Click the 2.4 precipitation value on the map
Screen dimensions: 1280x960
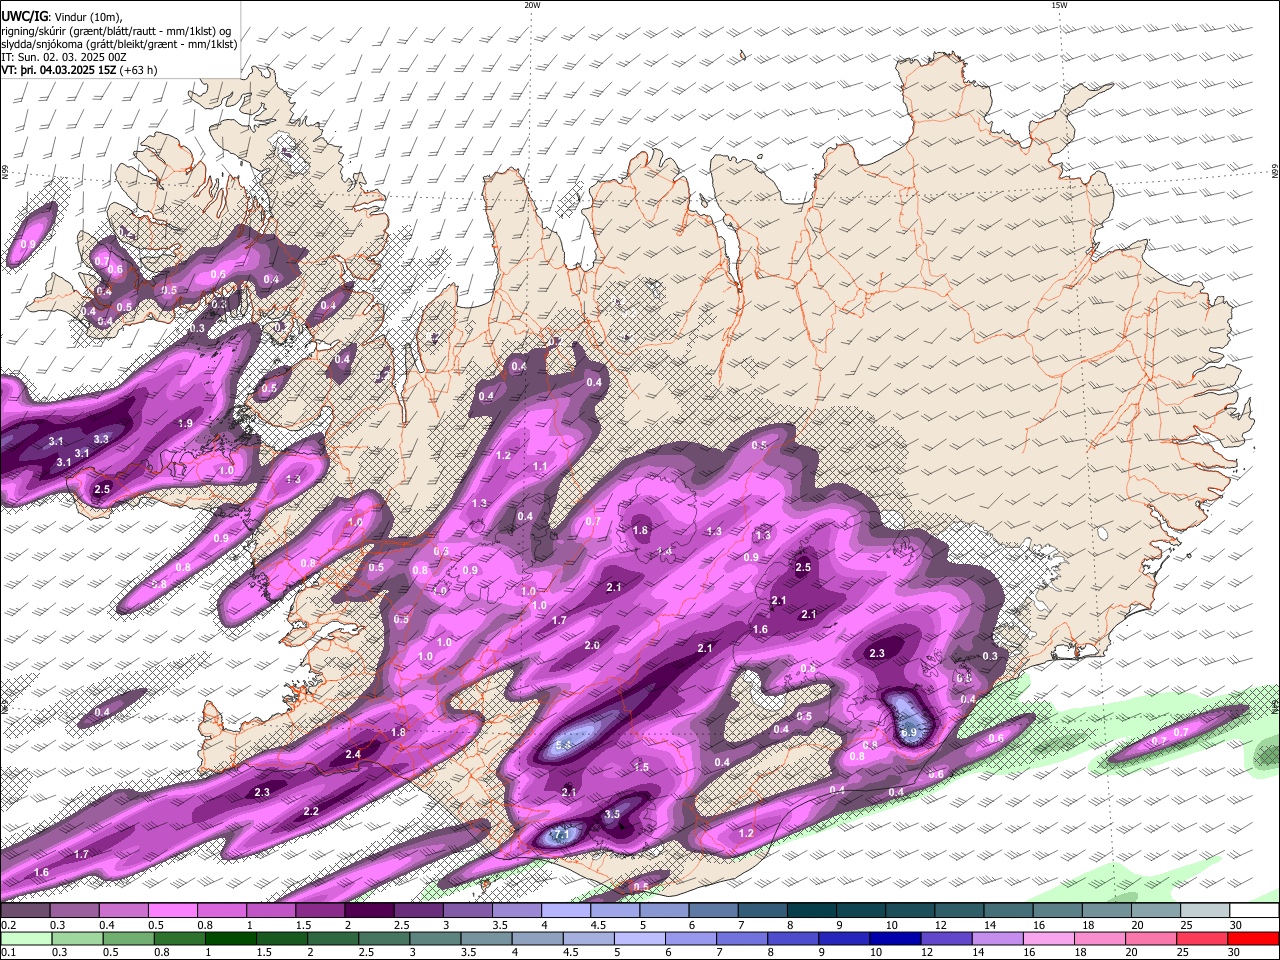click(x=352, y=754)
